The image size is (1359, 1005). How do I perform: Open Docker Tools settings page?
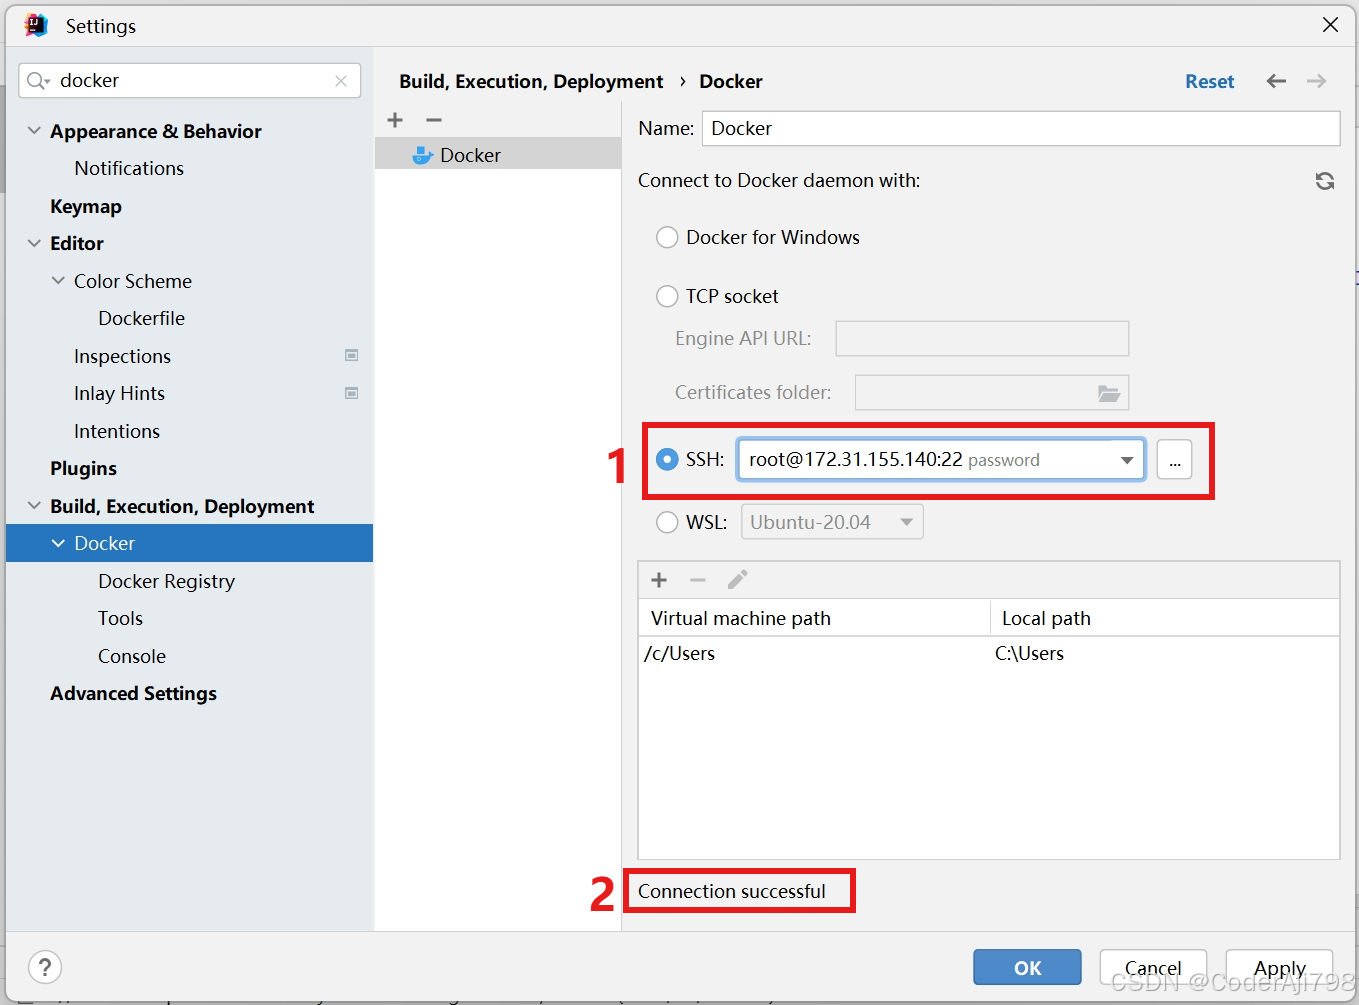click(x=120, y=618)
